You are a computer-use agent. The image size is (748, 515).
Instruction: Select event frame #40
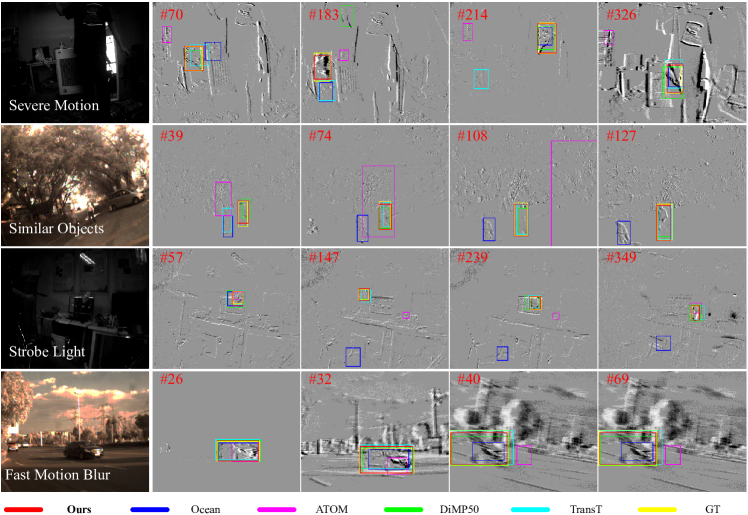pos(523,432)
